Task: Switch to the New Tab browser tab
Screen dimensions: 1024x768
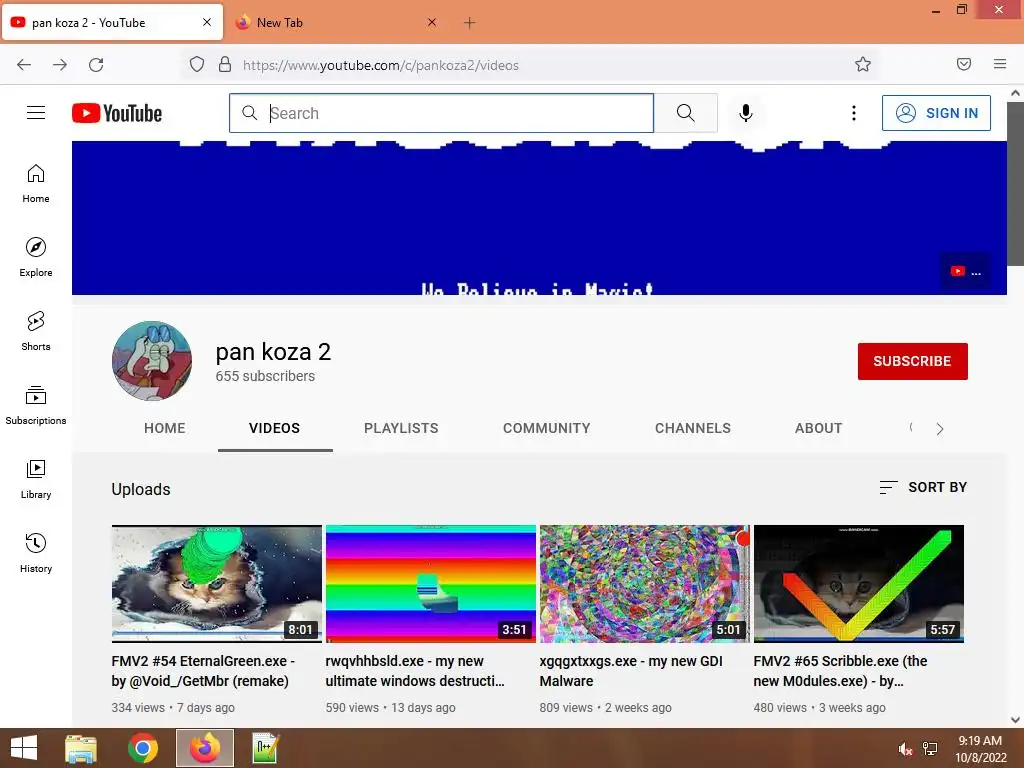Action: click(x=336, y=23)
